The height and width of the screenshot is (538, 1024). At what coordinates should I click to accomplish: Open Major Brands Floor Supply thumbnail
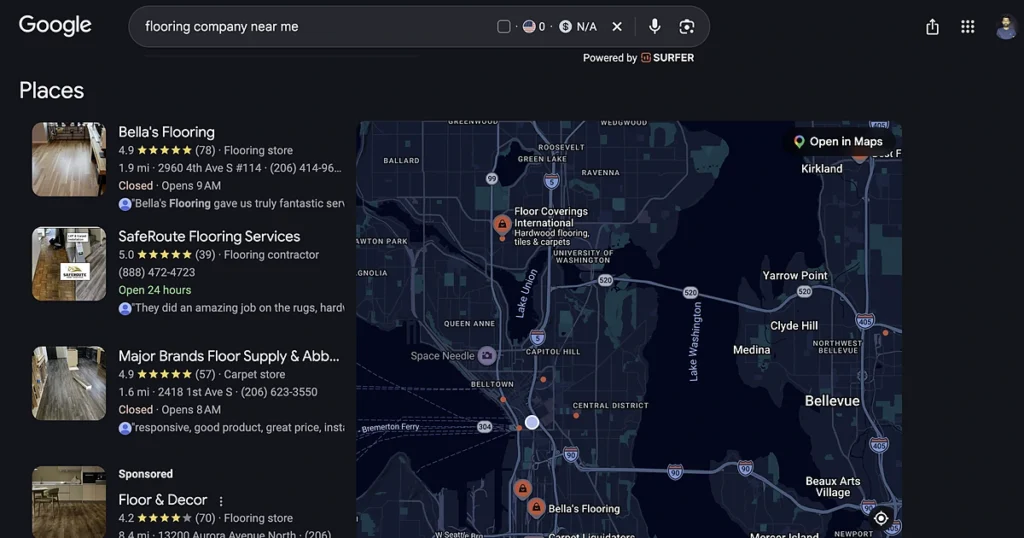[69, 383]
